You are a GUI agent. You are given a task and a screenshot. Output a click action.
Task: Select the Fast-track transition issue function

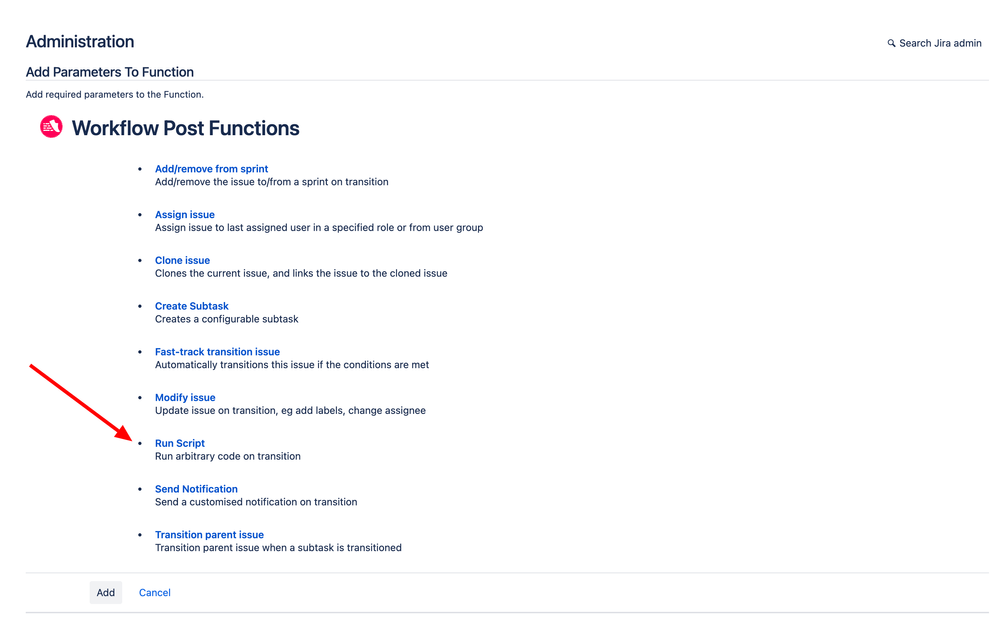point(217,352)
